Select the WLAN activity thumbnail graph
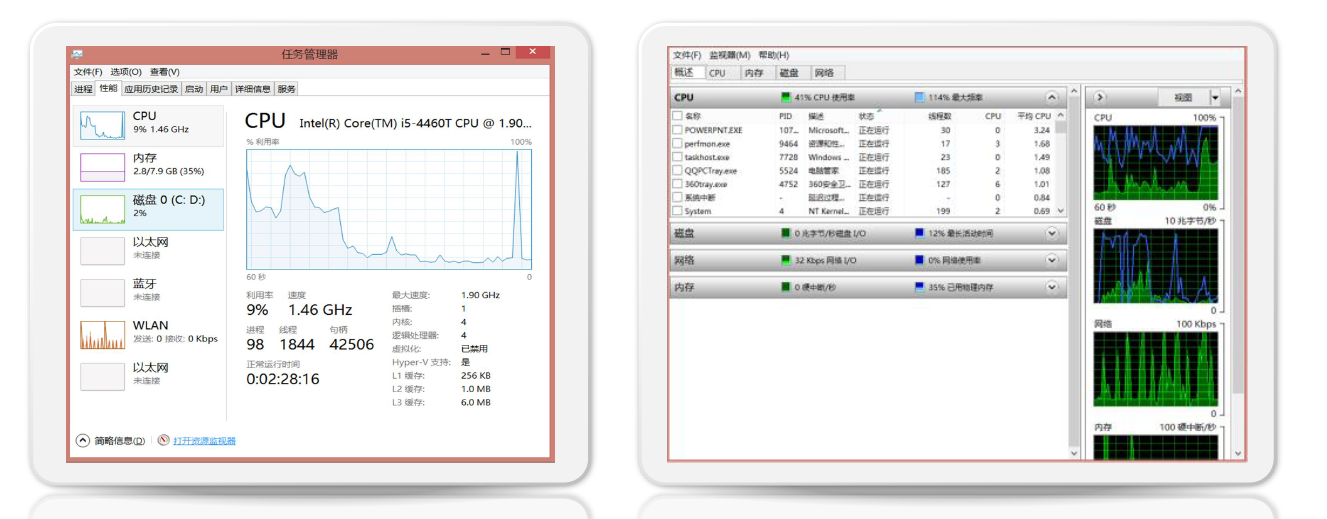The image size is (1327, 519). [x=102, y=334]
